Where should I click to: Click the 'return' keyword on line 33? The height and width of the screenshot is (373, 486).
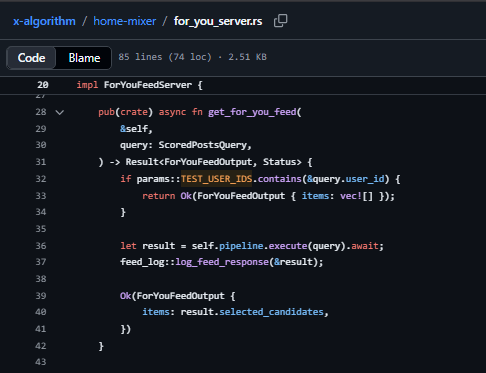(x=159, y=196)
